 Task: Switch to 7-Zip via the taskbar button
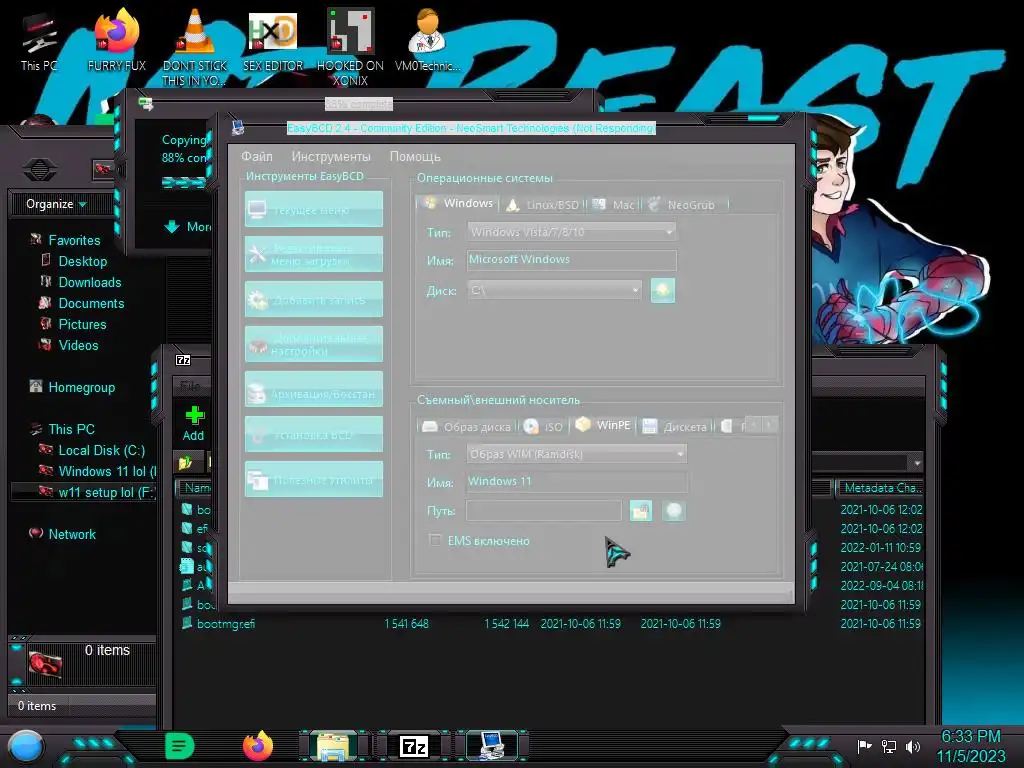[413, 746]
